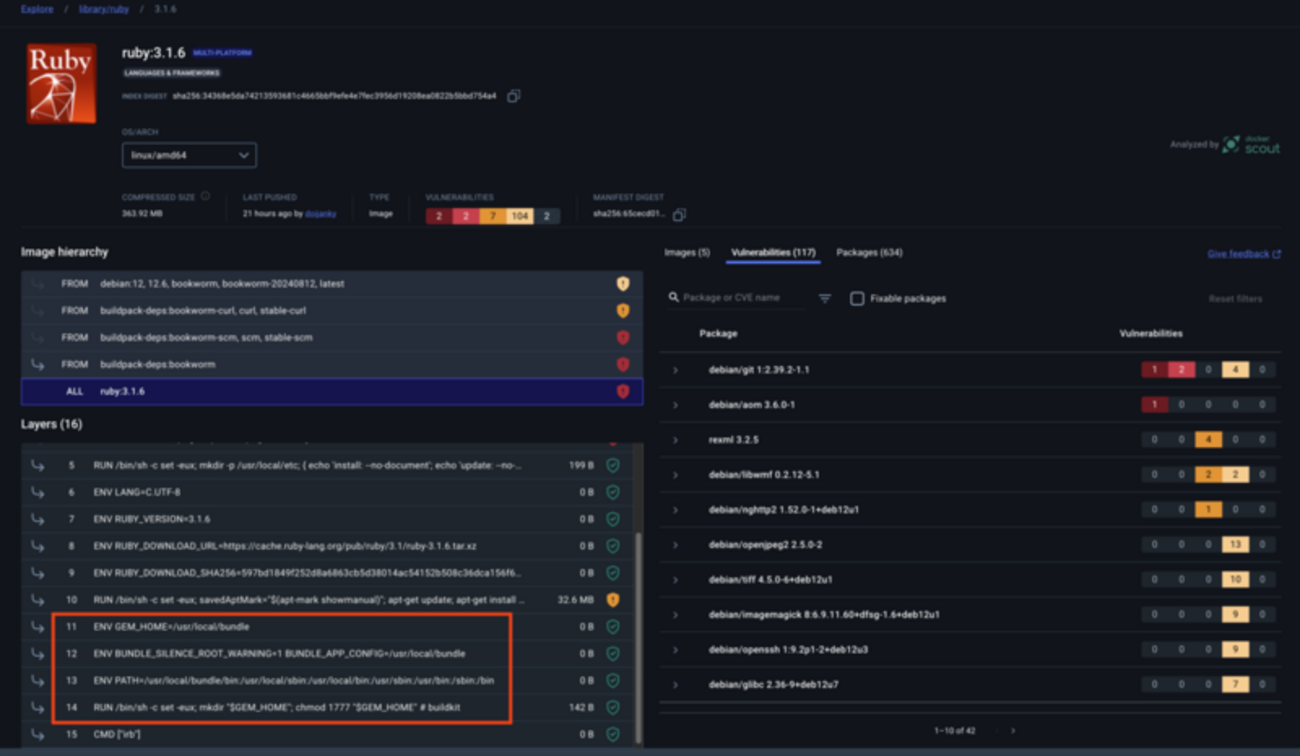Expand the debian/git package row
Viewport: 1300px width, 756px height.
pyautogui.click(x=676, y=370)
